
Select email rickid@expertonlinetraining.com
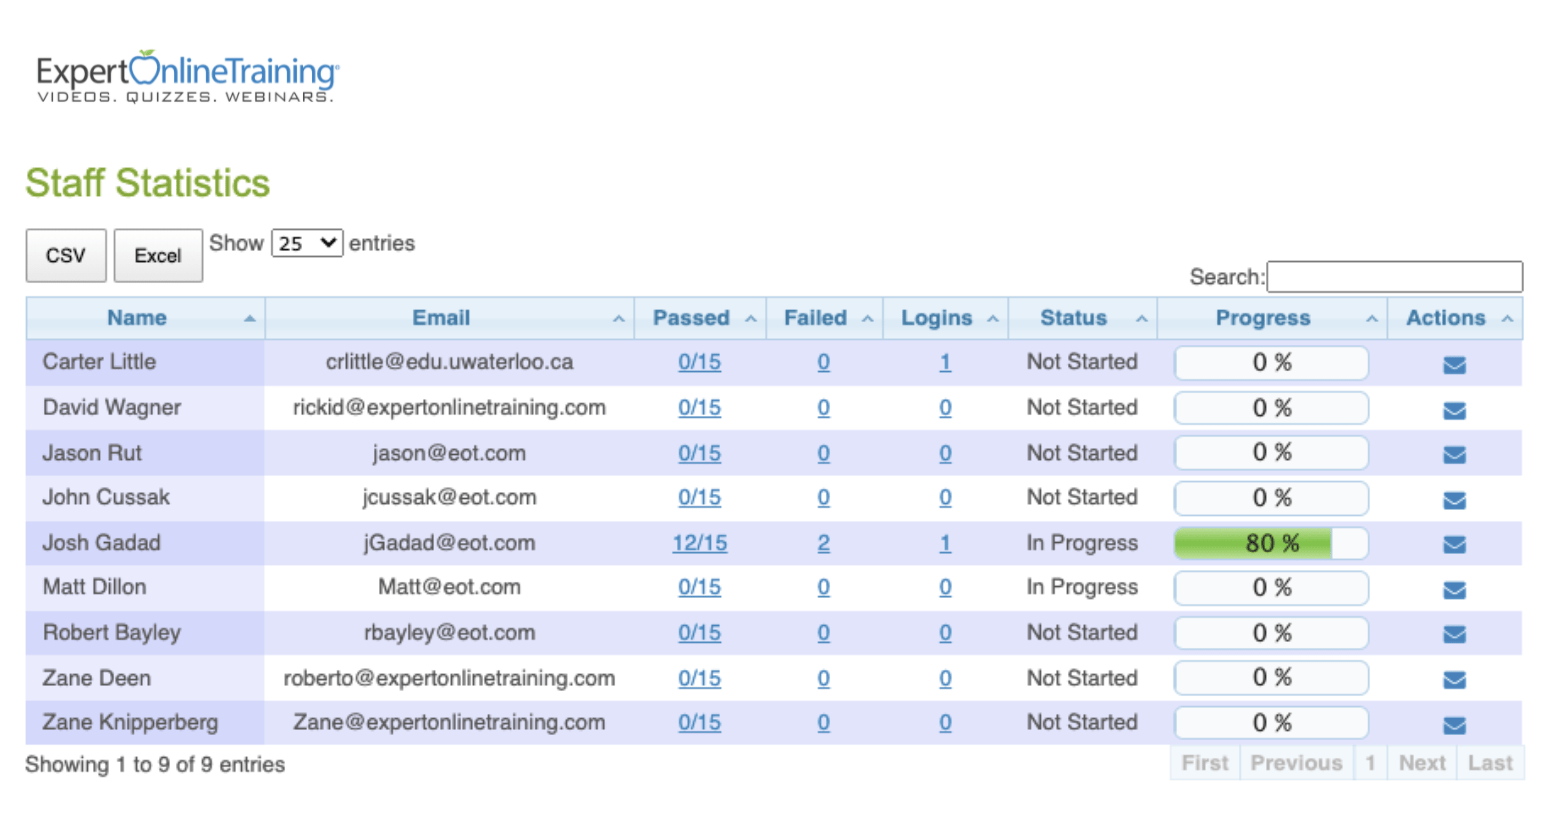449,408
